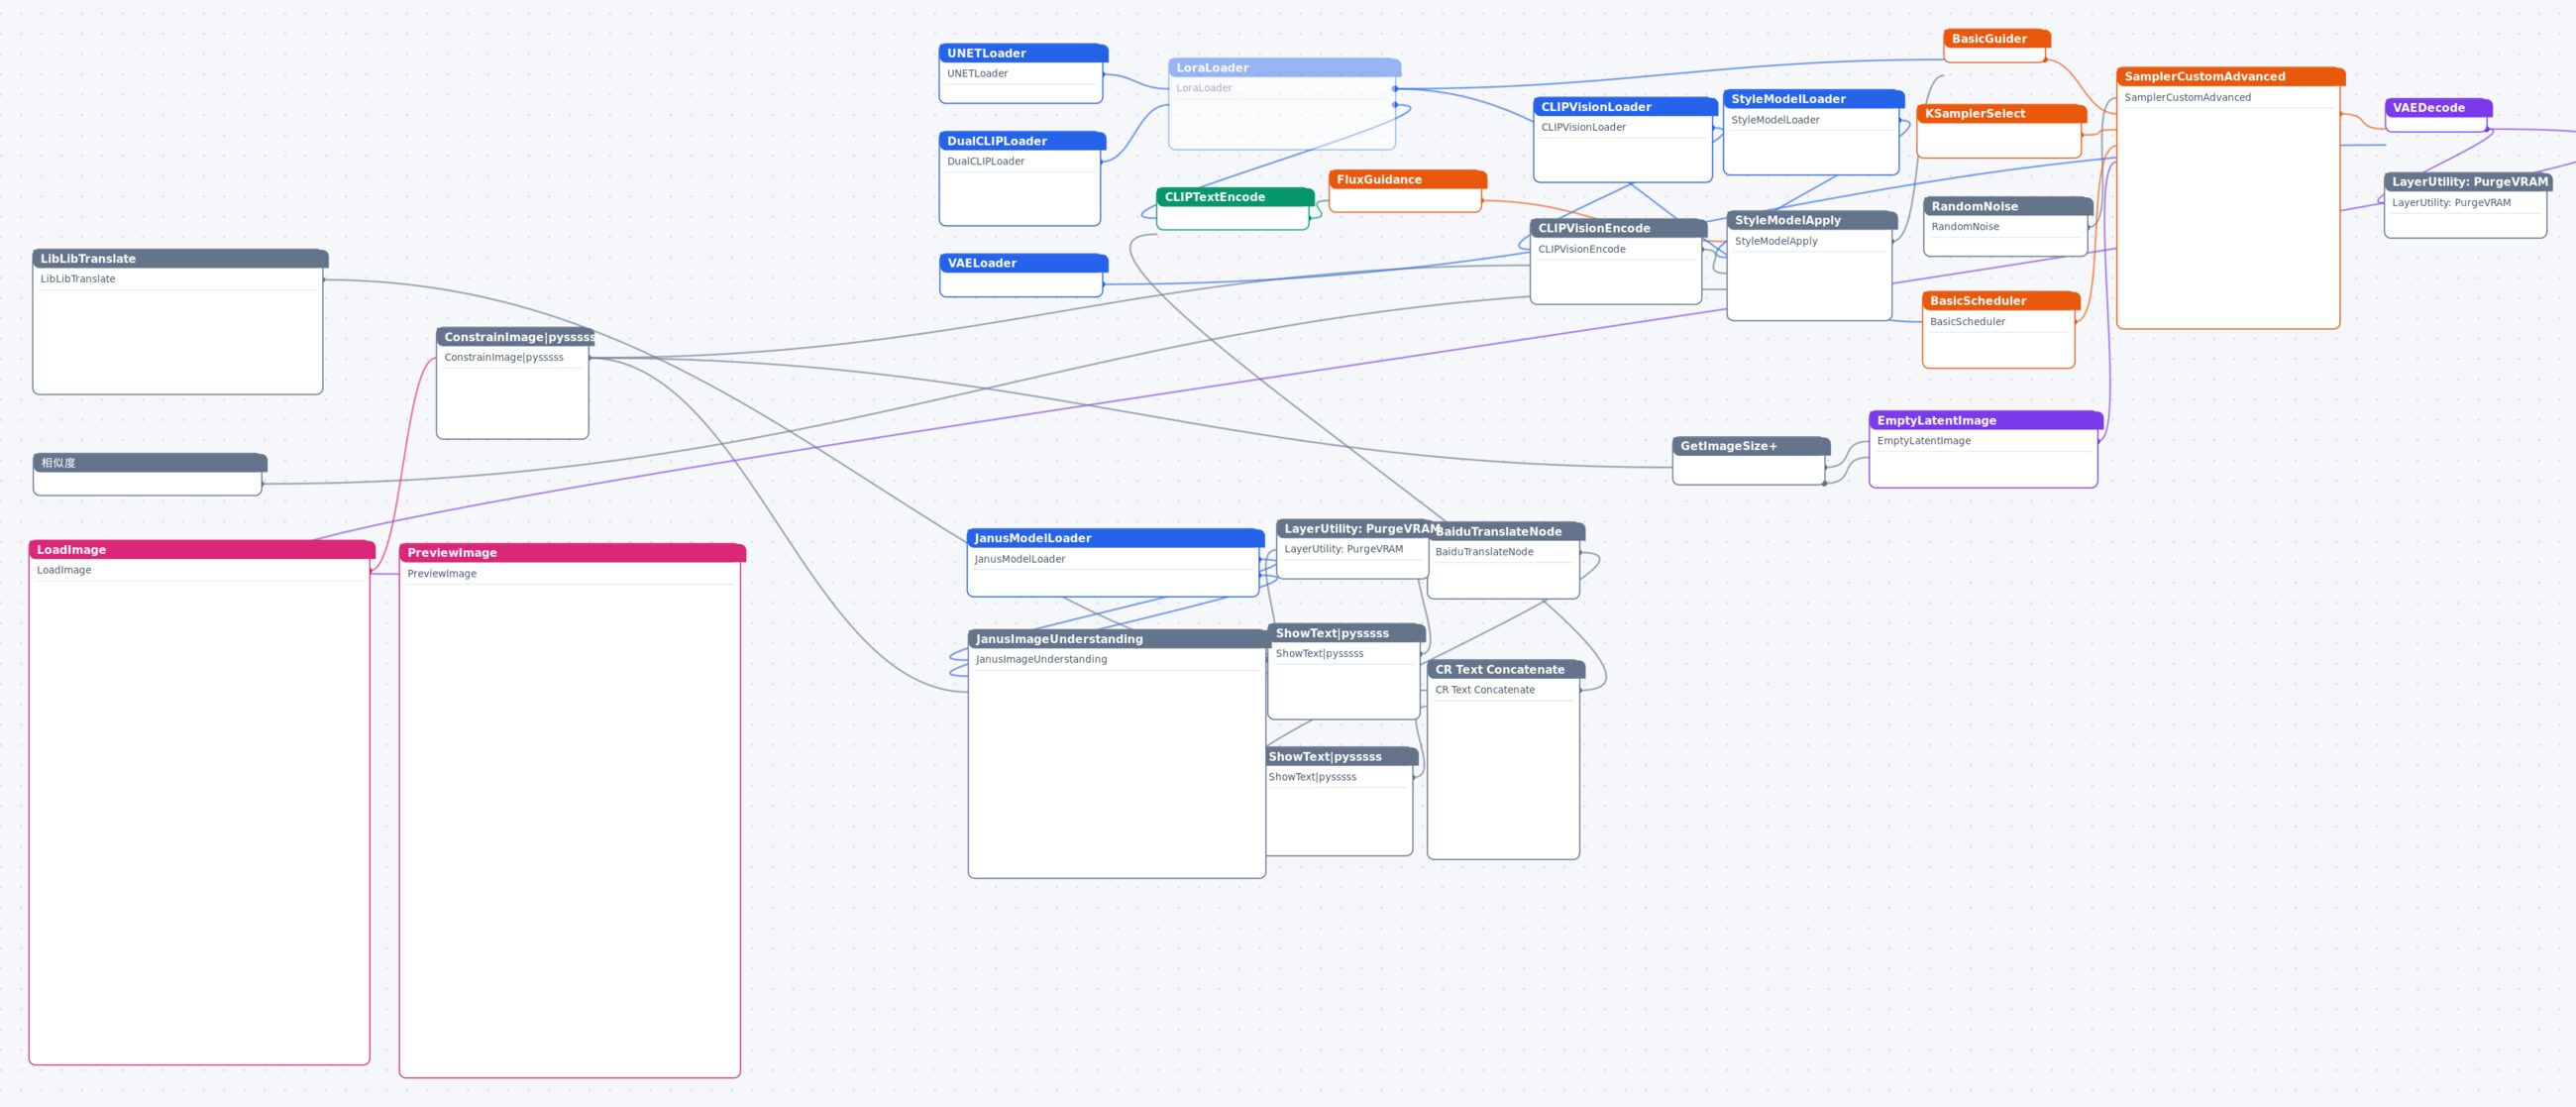This screenshot has height=1107, width=2576.
Task: Click the StyleModelLoader node title
Action: point(1788,99)
